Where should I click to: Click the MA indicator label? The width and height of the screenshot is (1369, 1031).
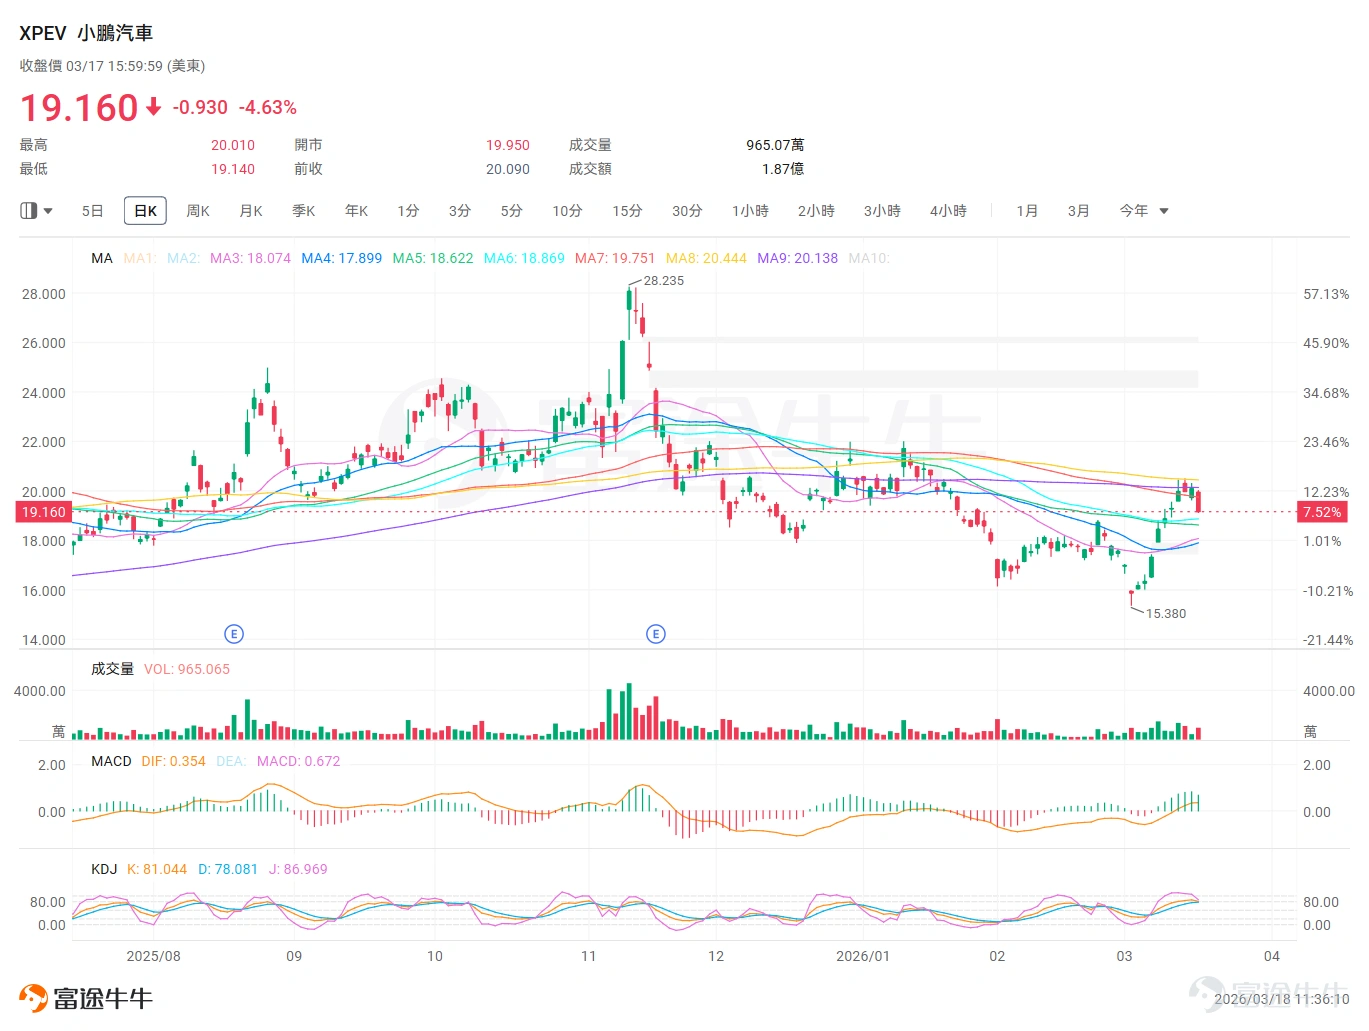tap(102, 258)
